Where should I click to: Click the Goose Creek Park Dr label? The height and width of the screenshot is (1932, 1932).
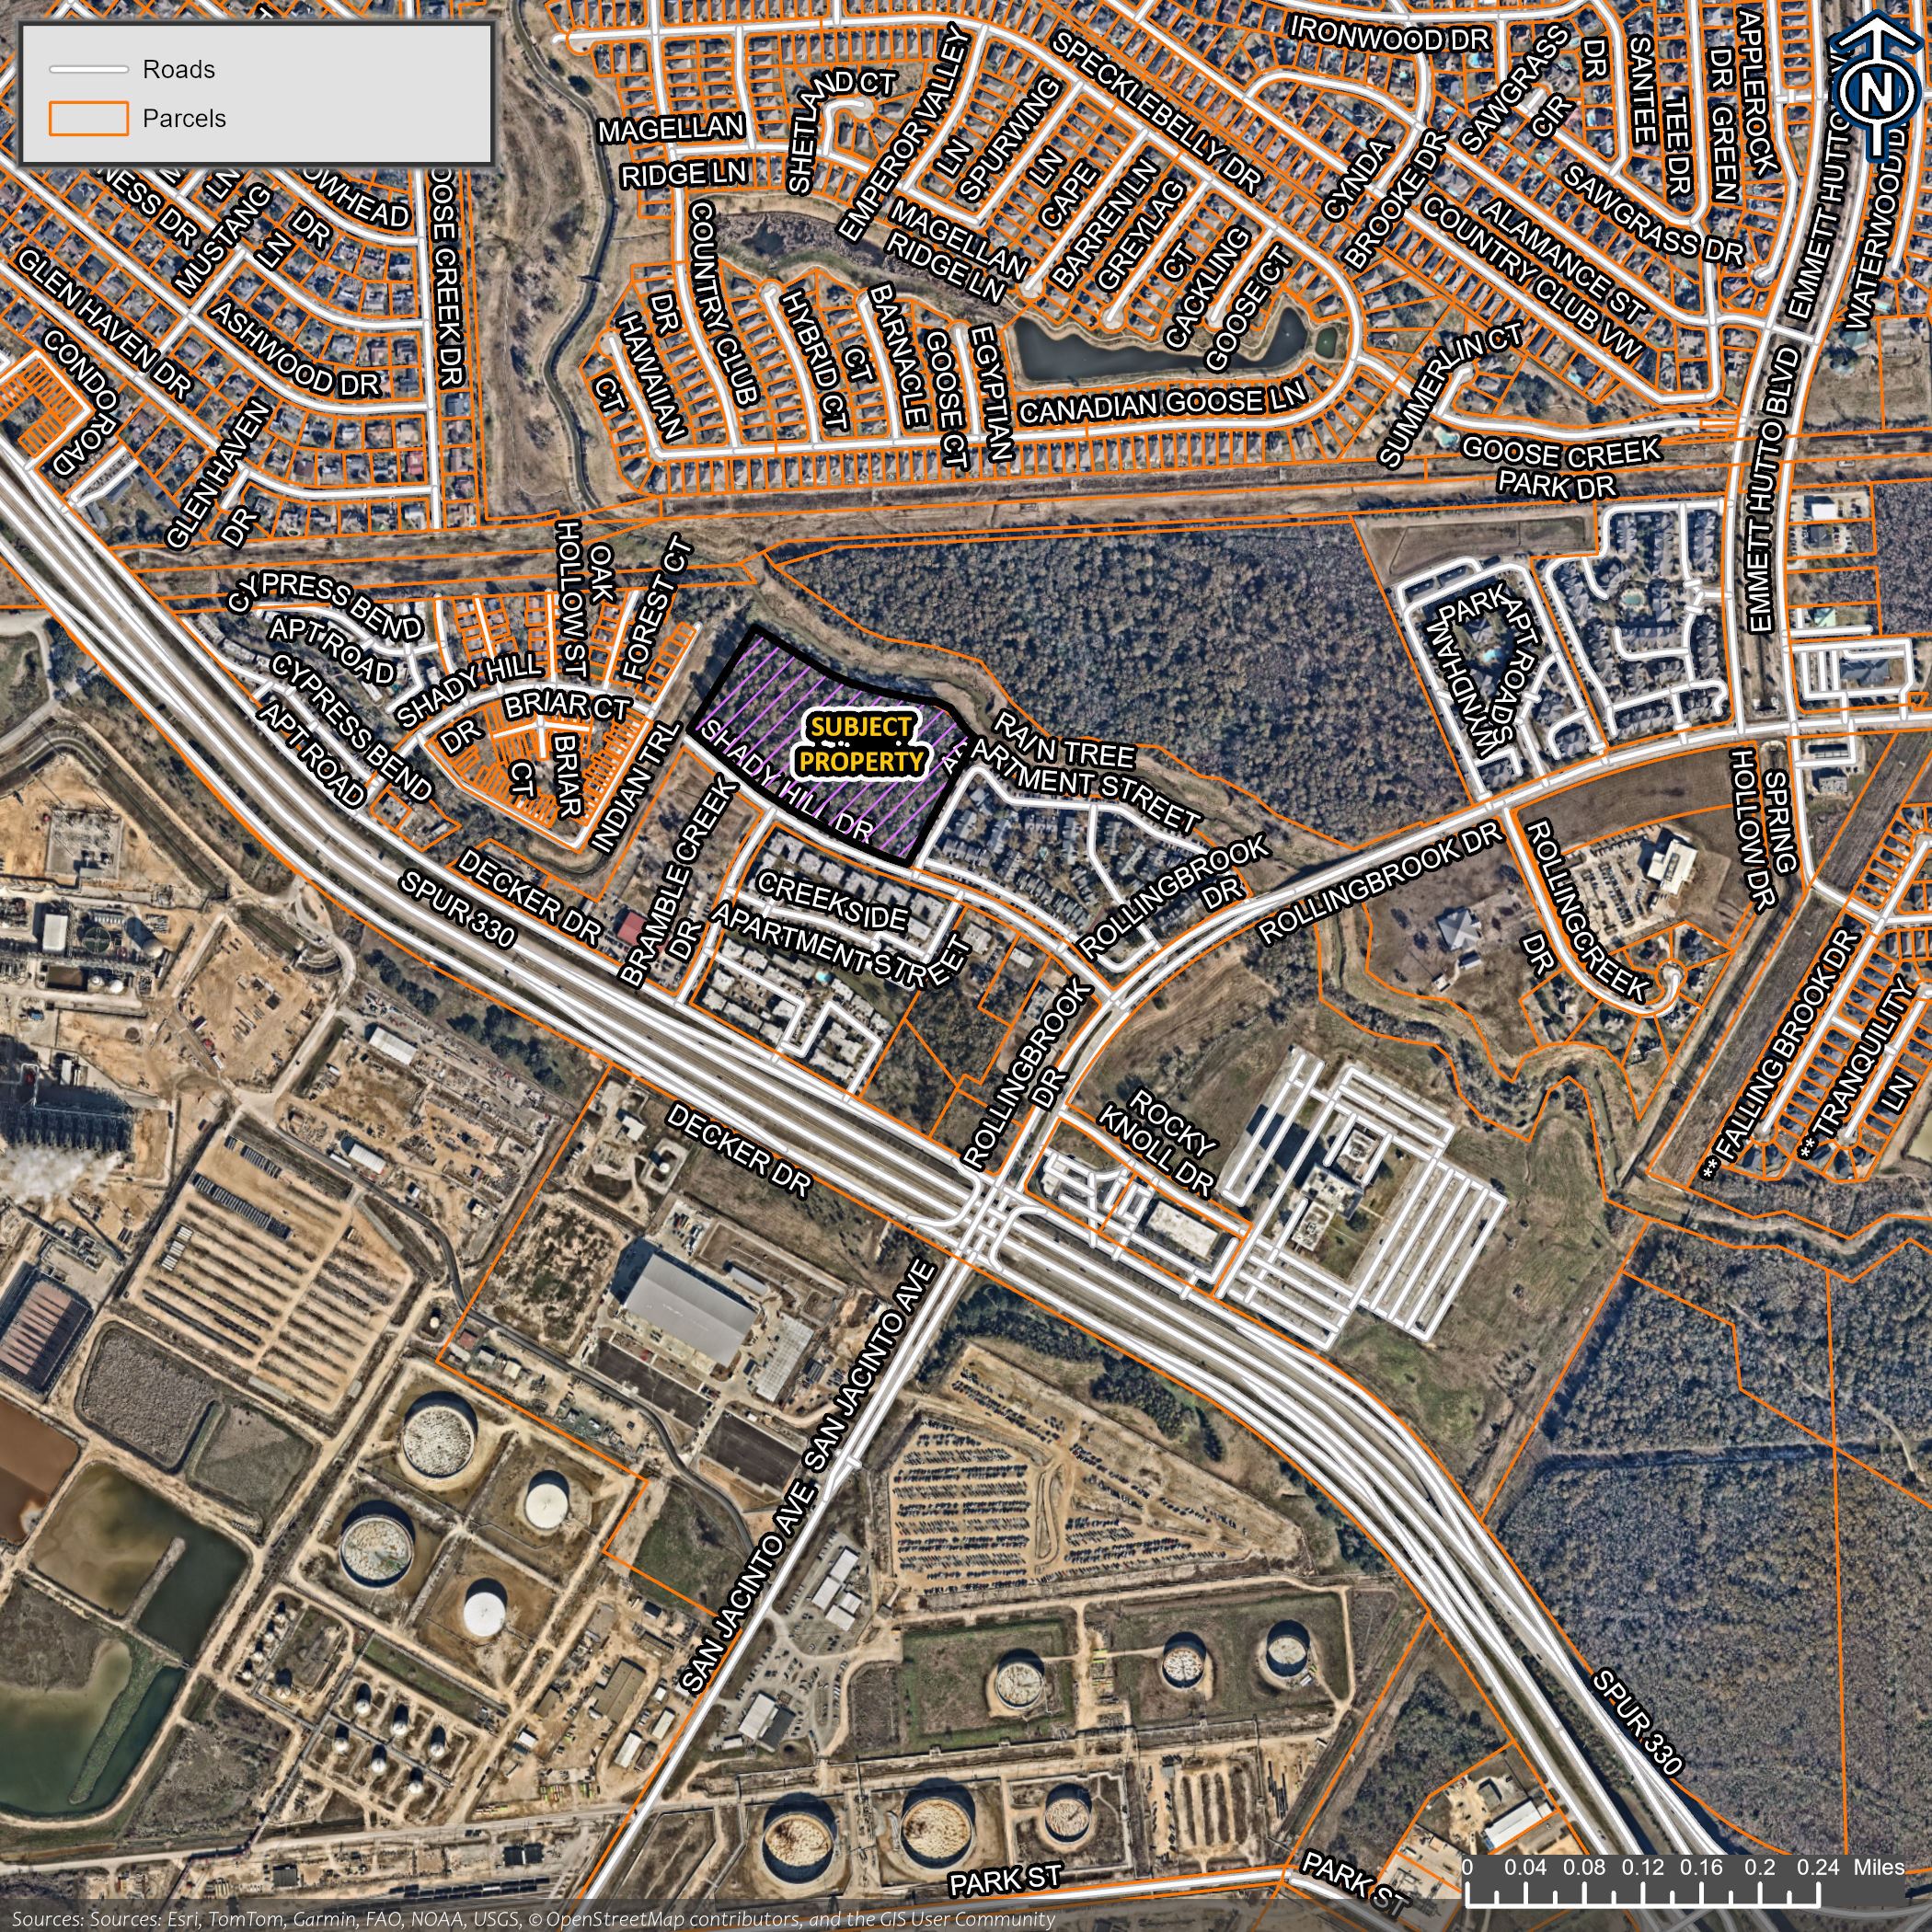click(1559, 468)
